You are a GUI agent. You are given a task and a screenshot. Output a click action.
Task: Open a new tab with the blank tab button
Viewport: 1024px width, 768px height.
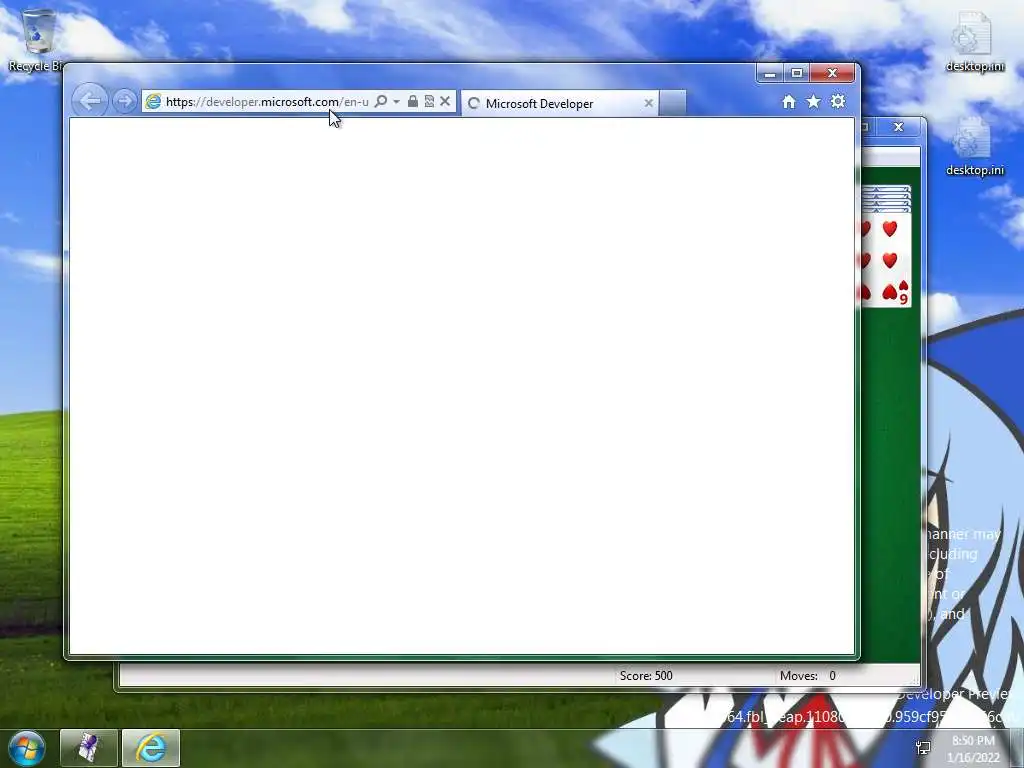[x=673, y=103]
